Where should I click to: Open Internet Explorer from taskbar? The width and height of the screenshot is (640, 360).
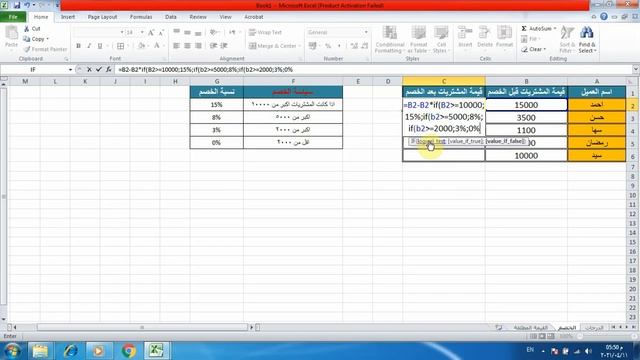pos(71,351)
